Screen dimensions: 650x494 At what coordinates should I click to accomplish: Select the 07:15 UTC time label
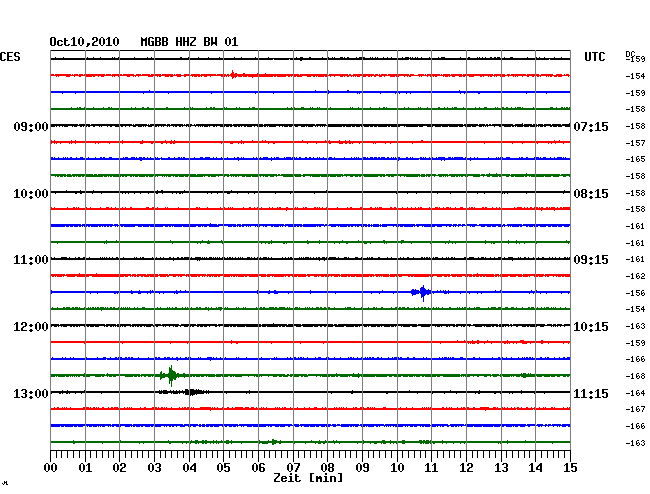591,126
